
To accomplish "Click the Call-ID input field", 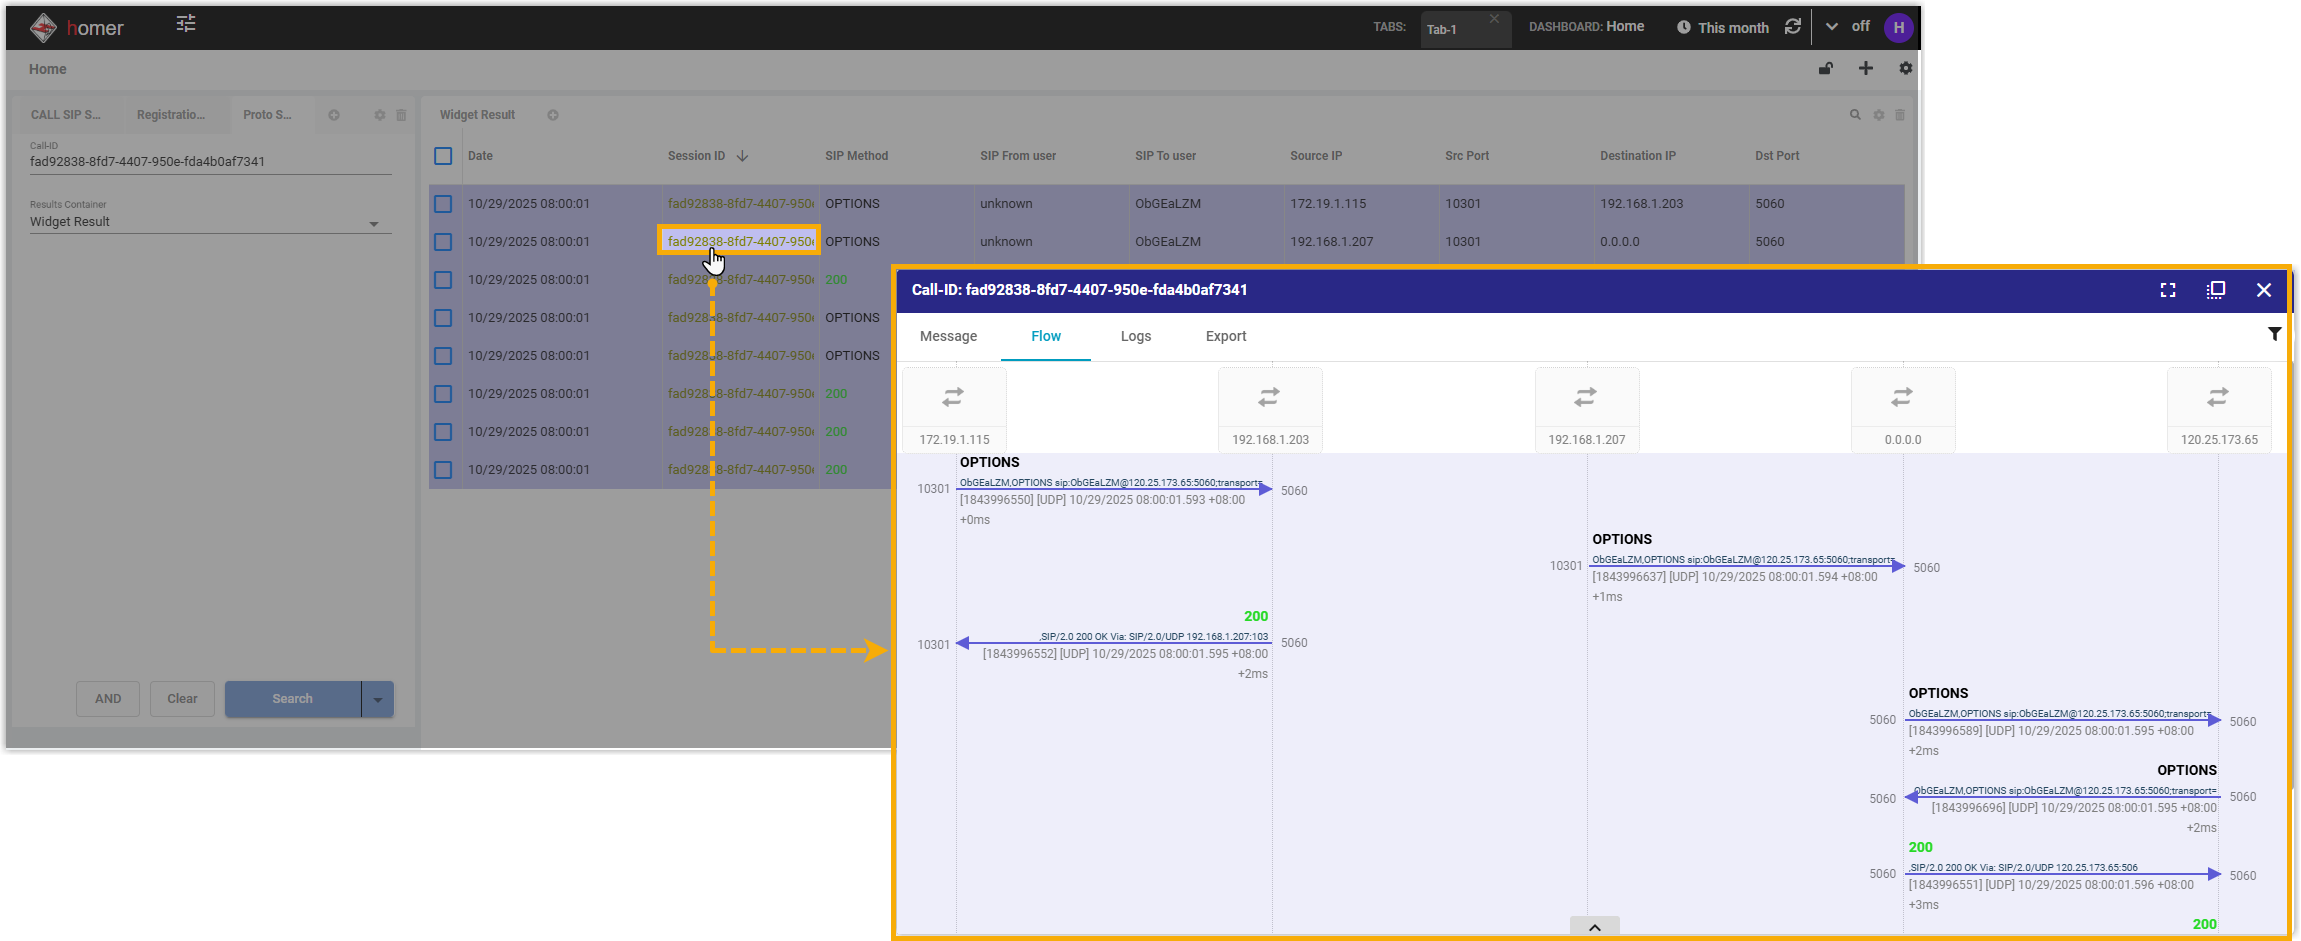I will pyautogui.click(x=210, y=162).
